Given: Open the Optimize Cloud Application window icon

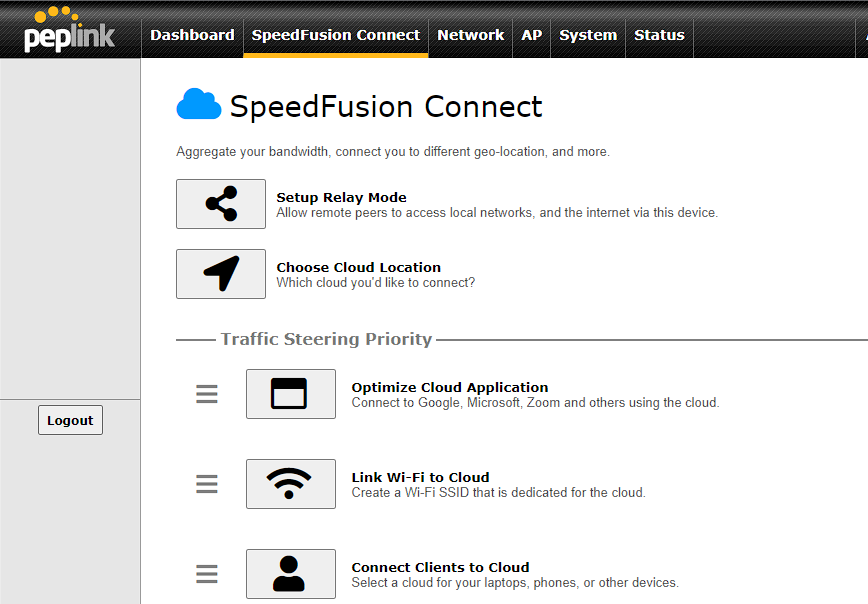Looking at the screenshot, I should tap(290, 394).
